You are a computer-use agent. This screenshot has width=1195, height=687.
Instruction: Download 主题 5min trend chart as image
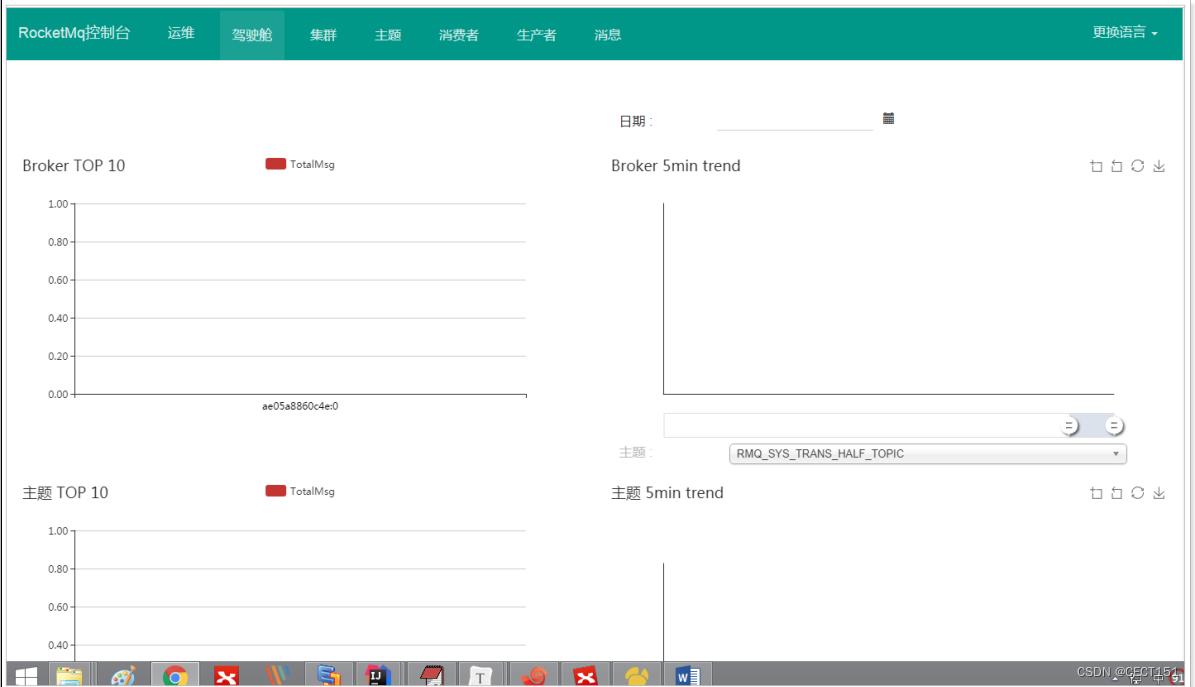point(1159,493)
